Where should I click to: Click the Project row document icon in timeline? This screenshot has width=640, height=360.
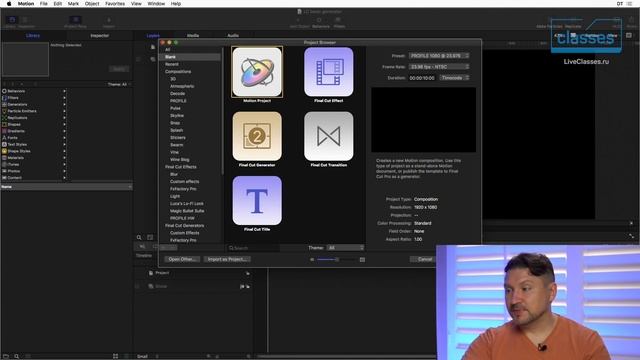151,273
